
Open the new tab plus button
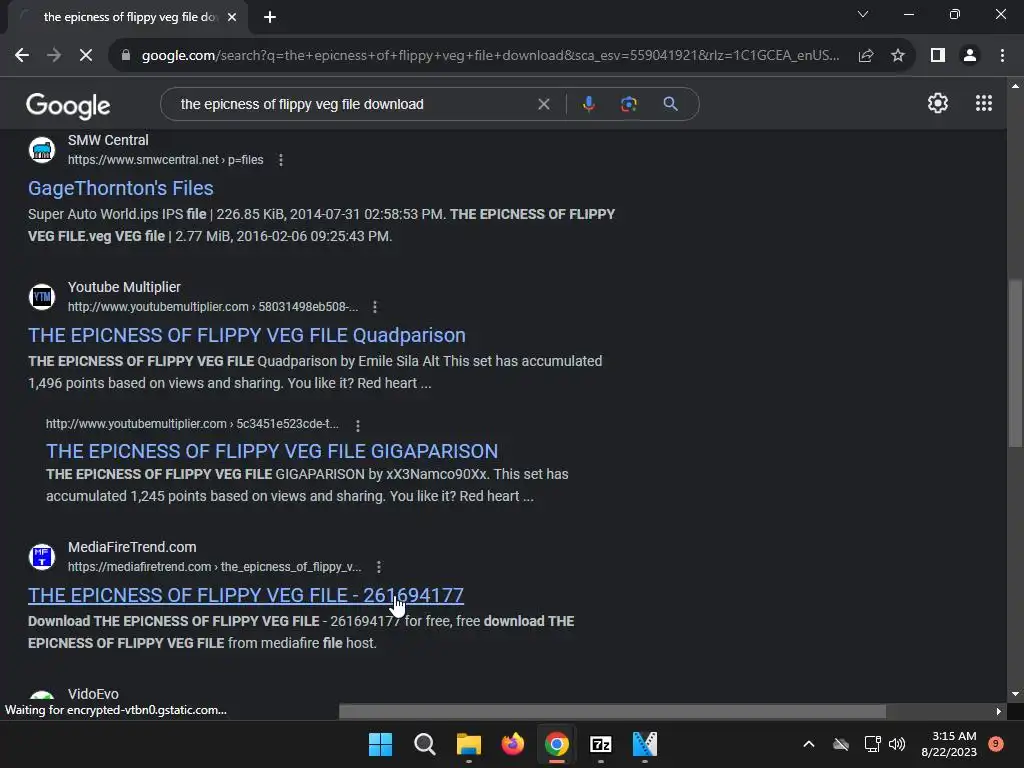coord(270,18)
